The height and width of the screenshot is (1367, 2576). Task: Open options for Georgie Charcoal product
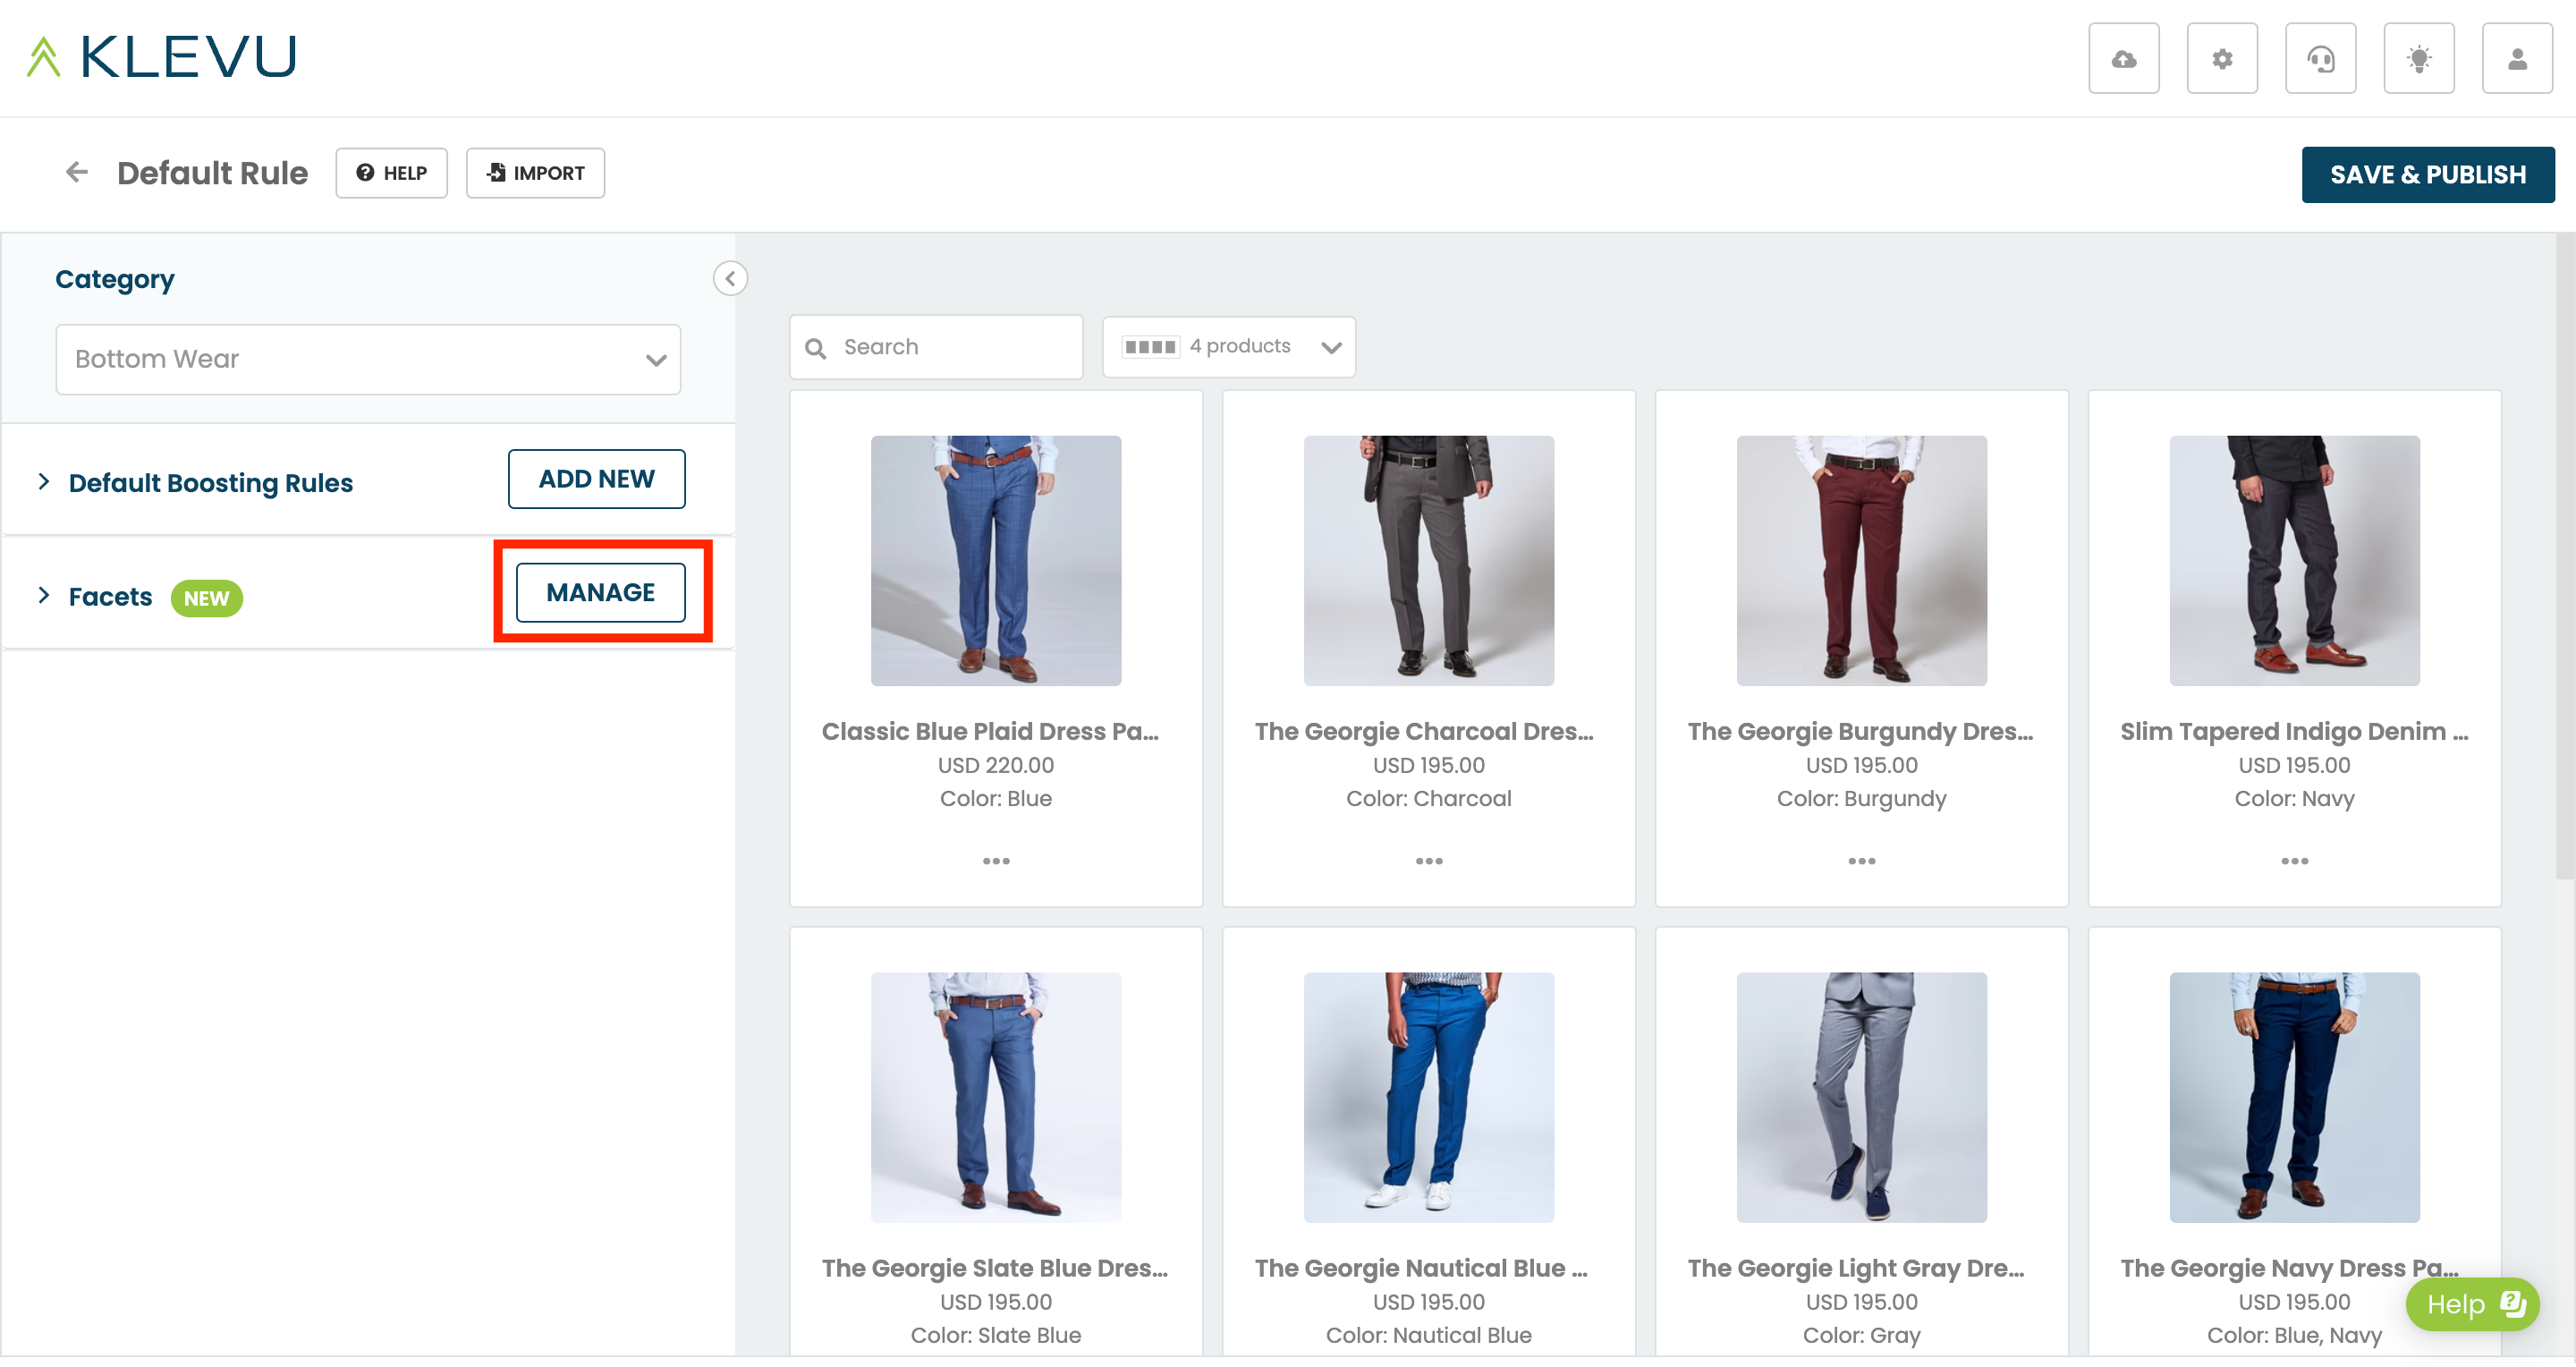click(x=1429, y=861)
